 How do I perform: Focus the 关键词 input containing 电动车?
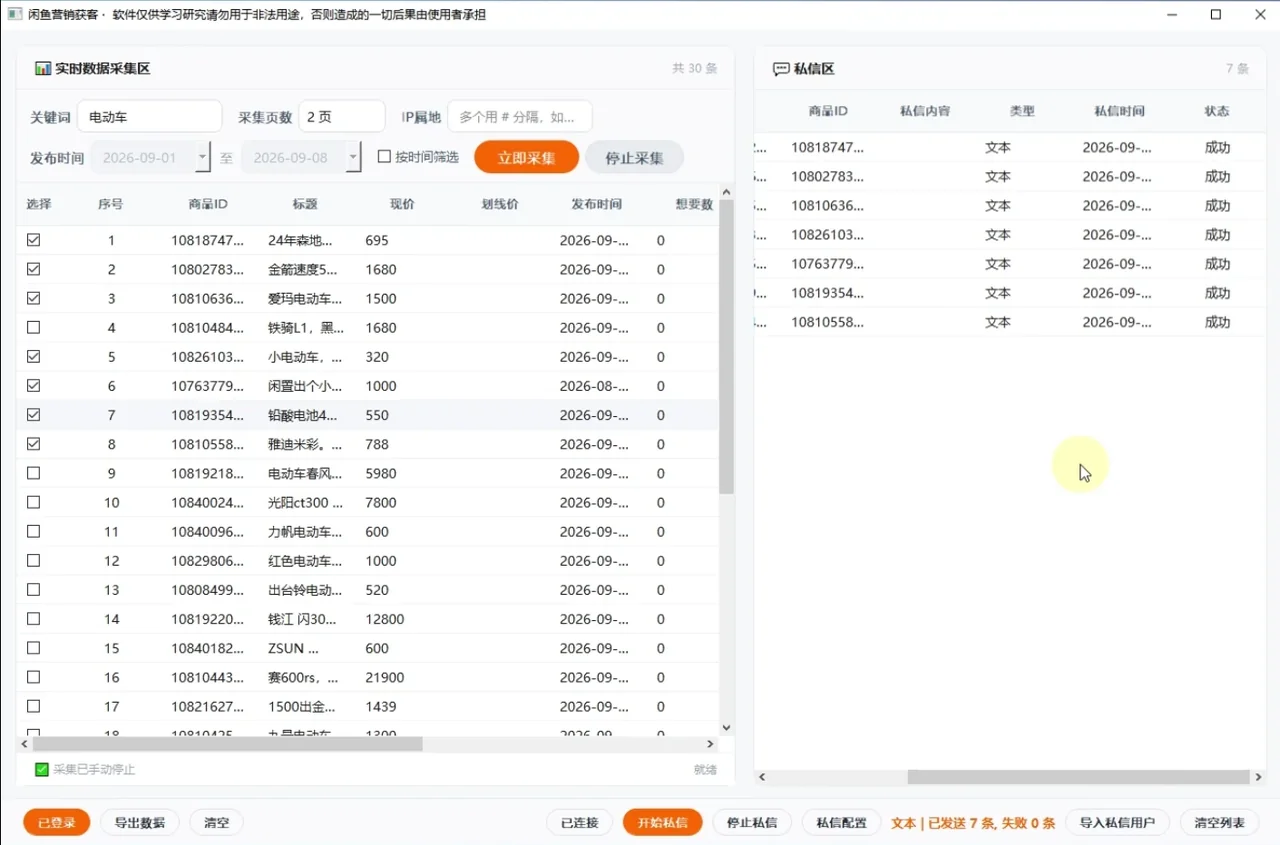point(150,116)
